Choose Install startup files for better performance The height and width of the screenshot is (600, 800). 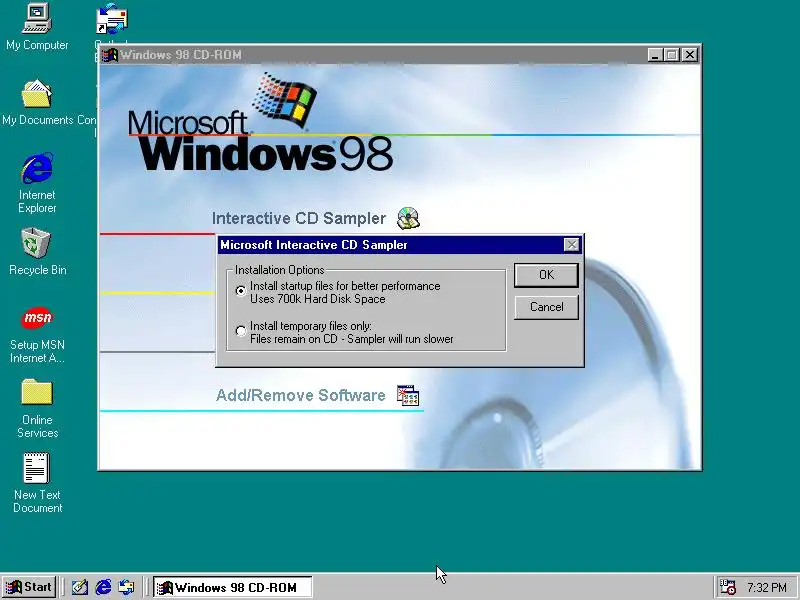(x=241, y=291)
